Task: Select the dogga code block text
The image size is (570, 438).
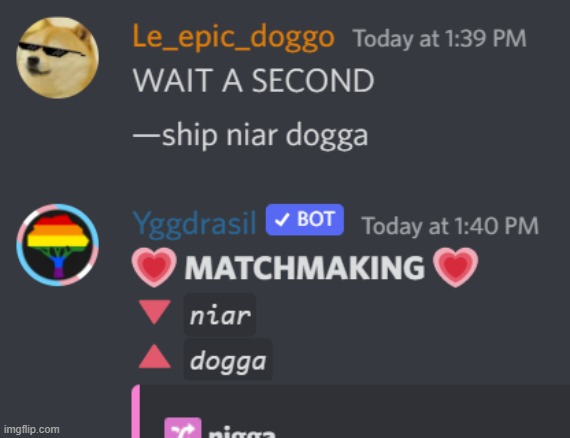Action: 228,360
